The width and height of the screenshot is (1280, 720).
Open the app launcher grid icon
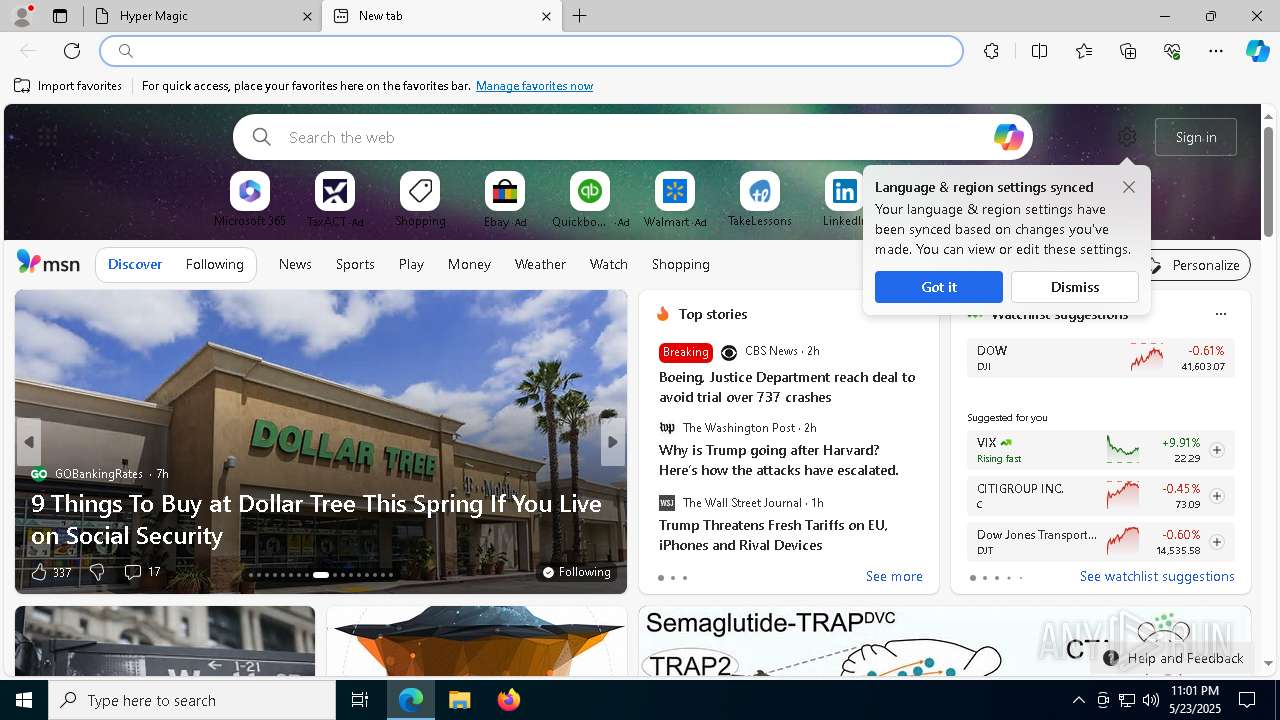tap(47, 137)
